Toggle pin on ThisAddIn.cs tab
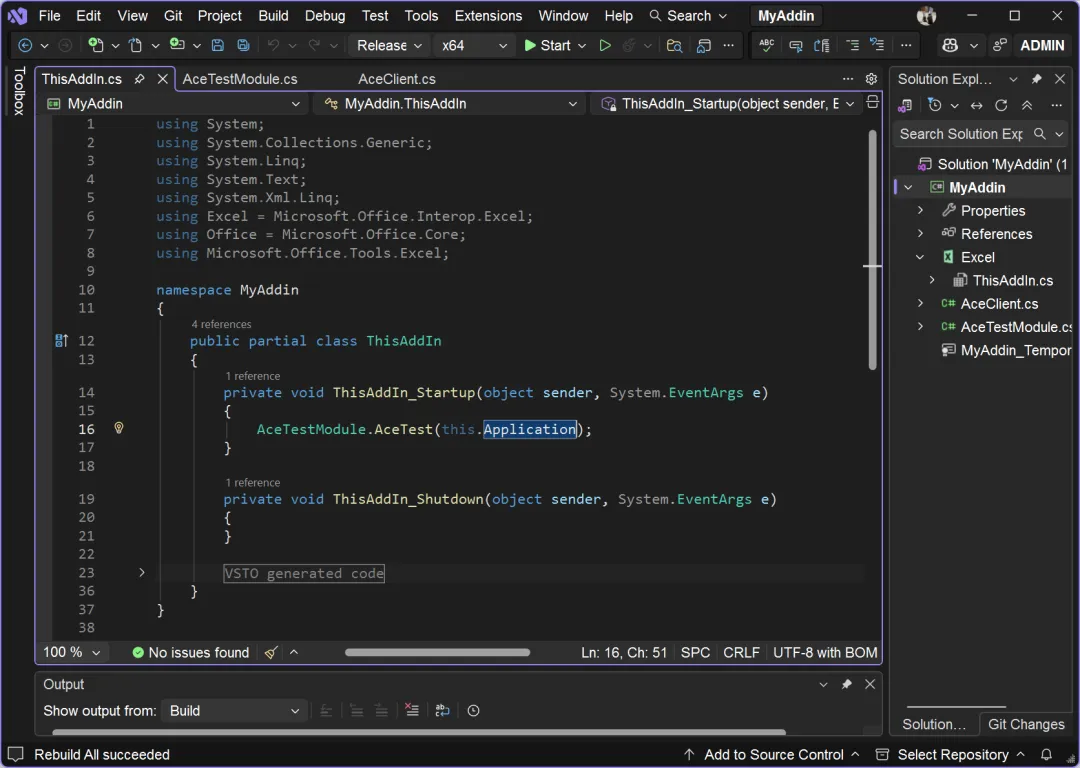Viewport: 1080px width, 768px height. coord(140,79)
